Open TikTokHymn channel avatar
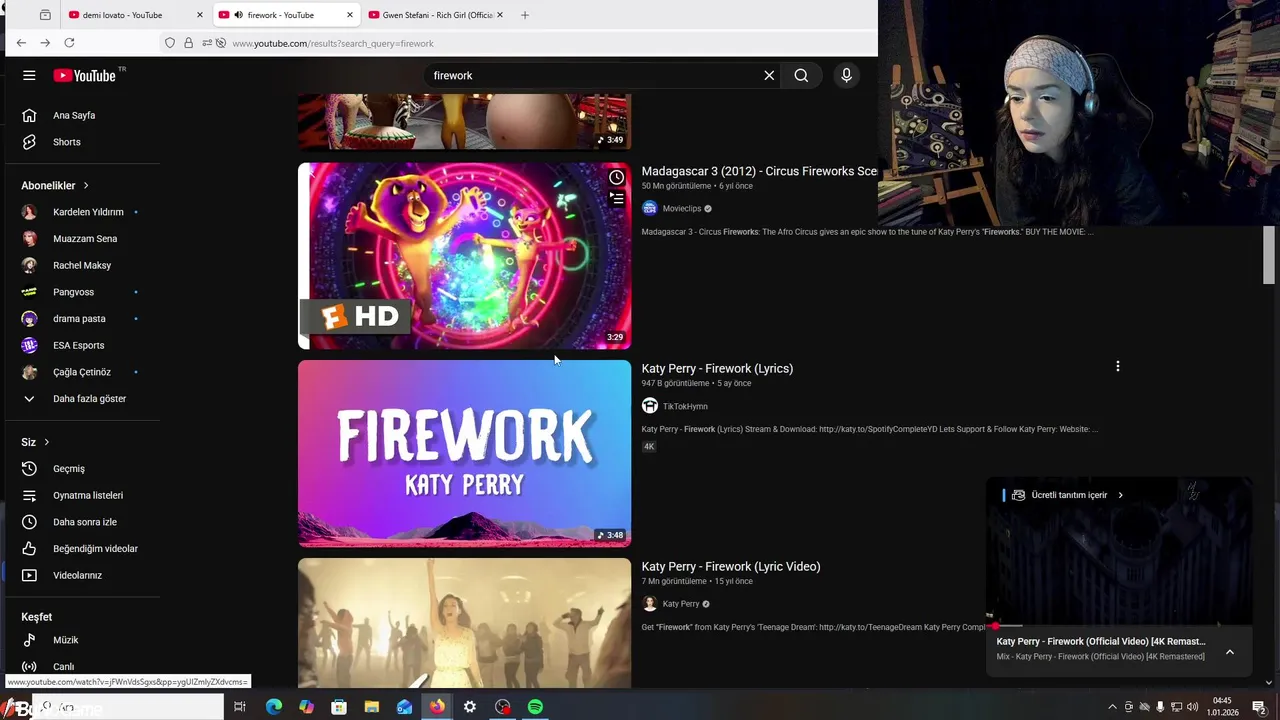Screen dimensions: 1280x720 point(650,406)
